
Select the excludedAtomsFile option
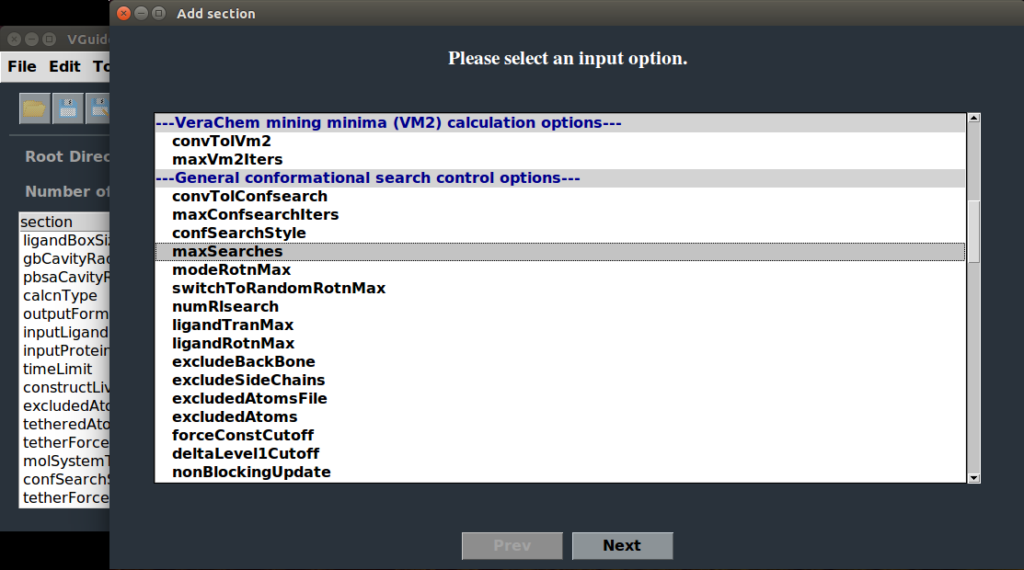pyautogui.click(x=560, y=398)
